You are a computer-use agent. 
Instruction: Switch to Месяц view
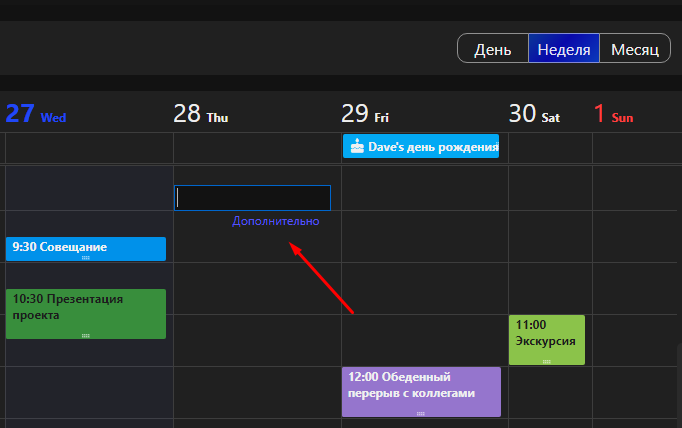tap(635, 48)
